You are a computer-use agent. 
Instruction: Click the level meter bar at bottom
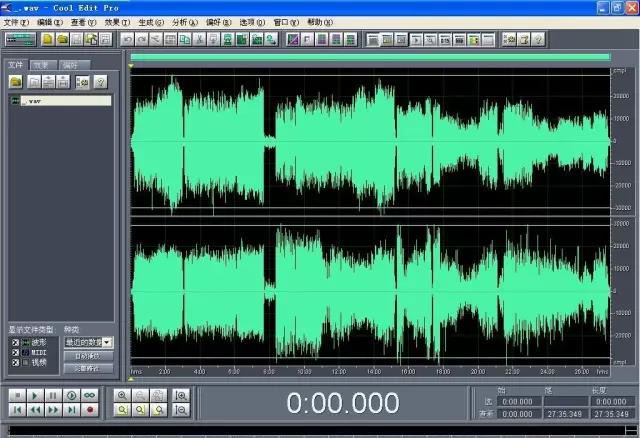(x=316, y=431)
